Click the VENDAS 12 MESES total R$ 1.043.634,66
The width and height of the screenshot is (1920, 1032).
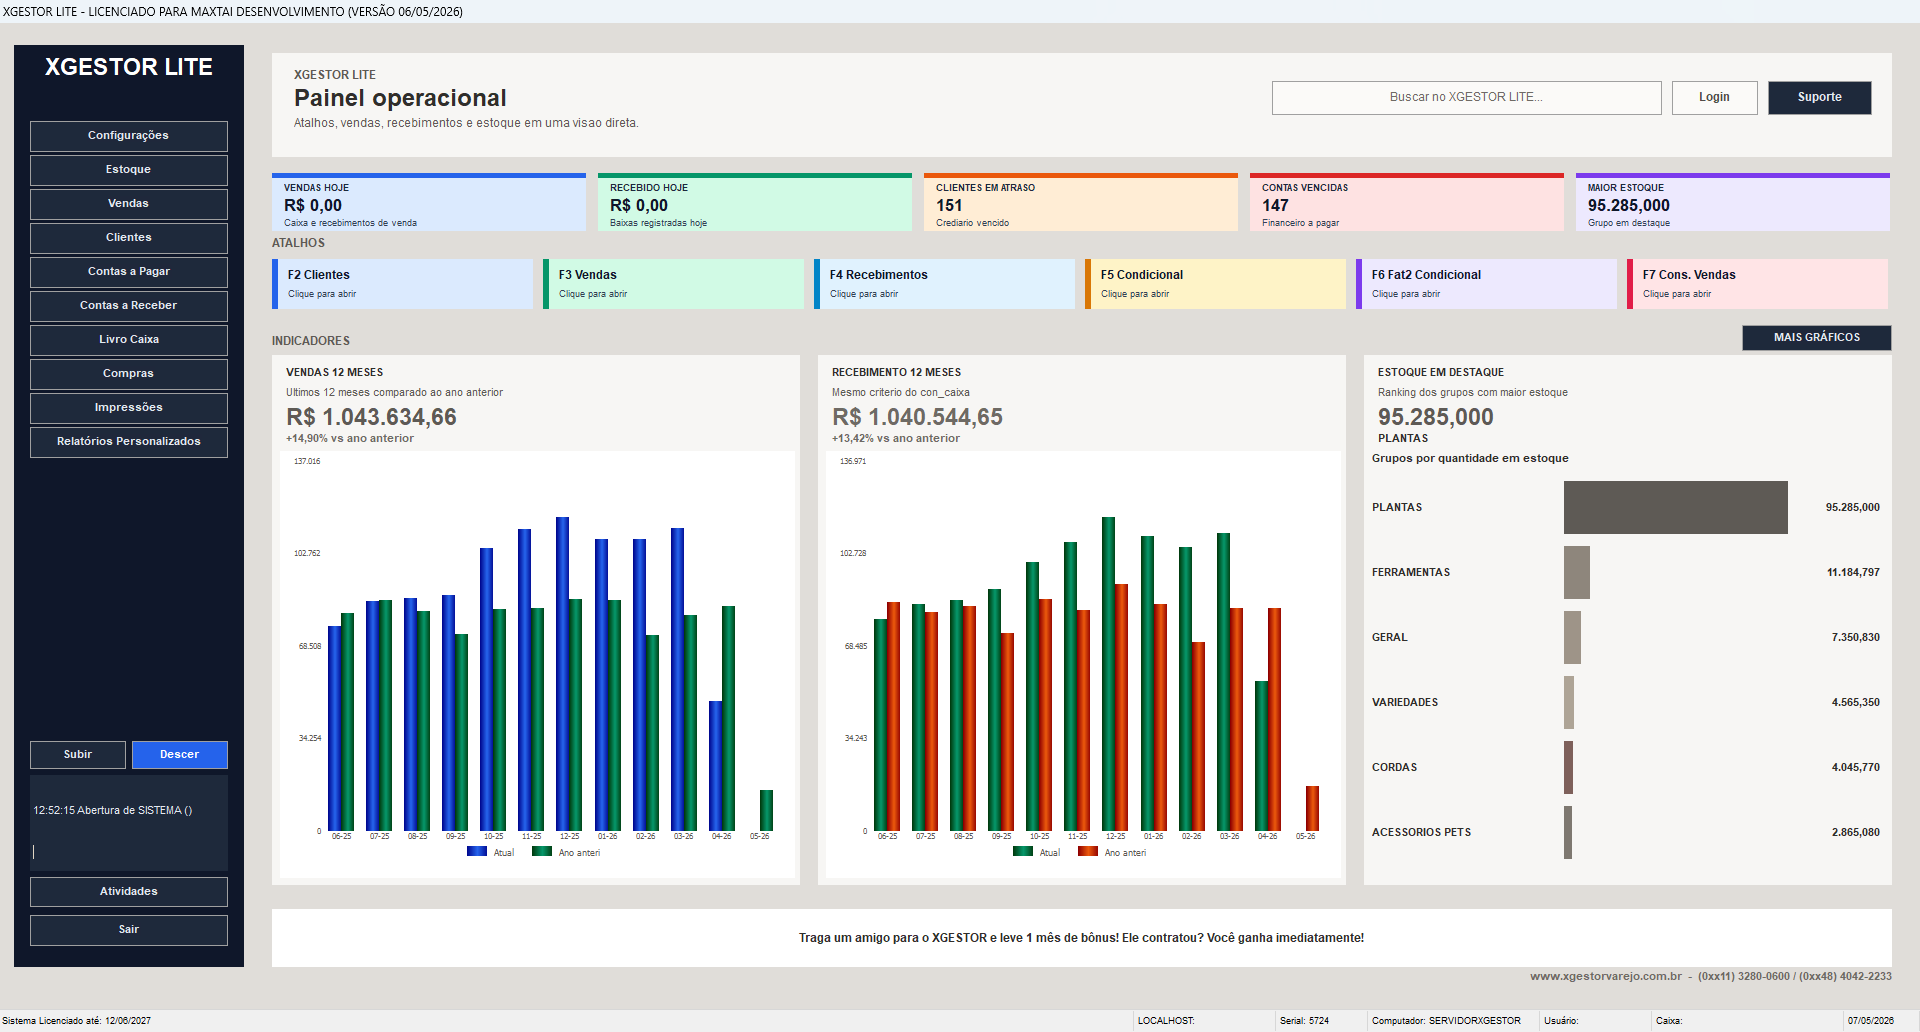pos(371,417)
